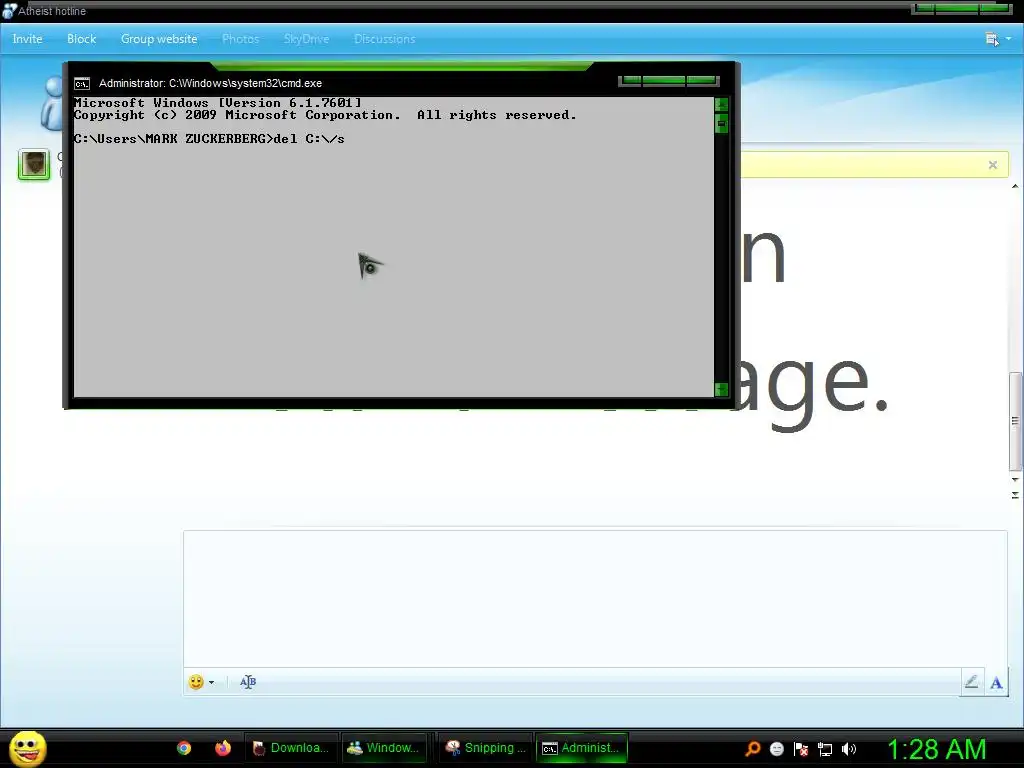Click the AB text tool icon
This screenshot has height=768, width=1024.
point(248,682)
